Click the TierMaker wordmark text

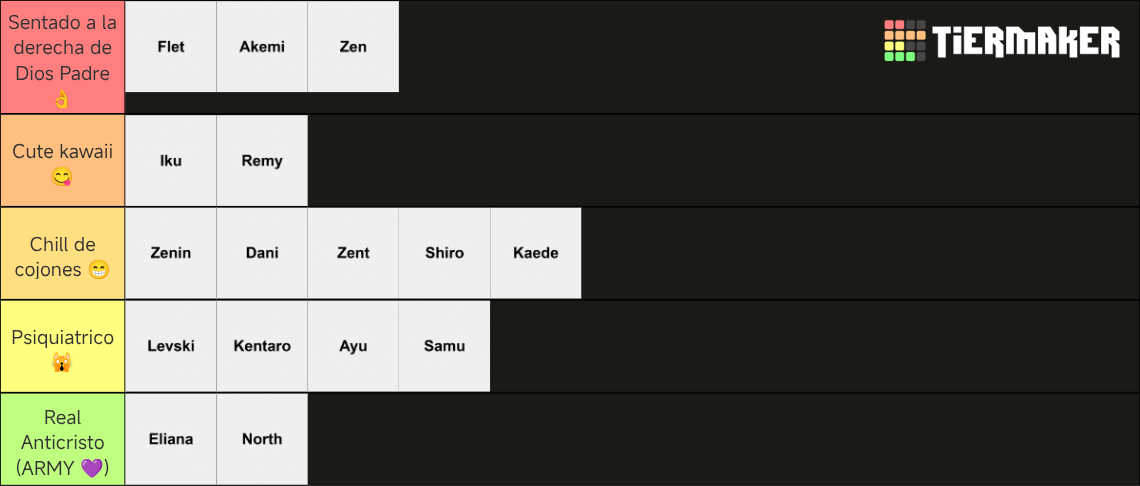pos(1026,41)
